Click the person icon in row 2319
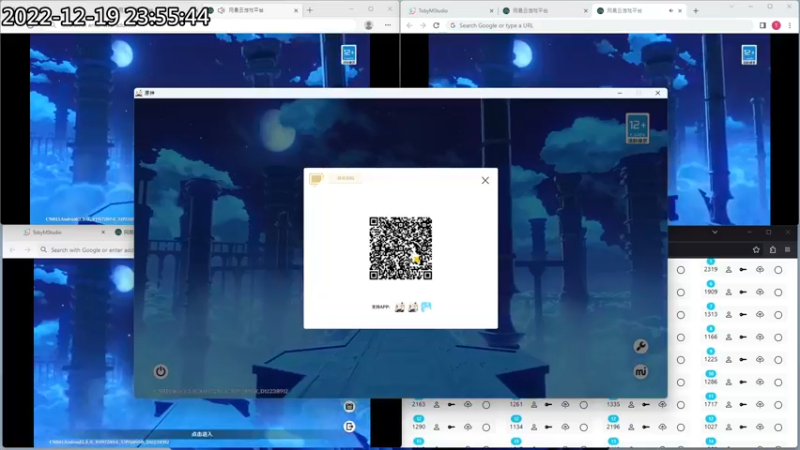800x450 pixels. (x=729, y=269)
